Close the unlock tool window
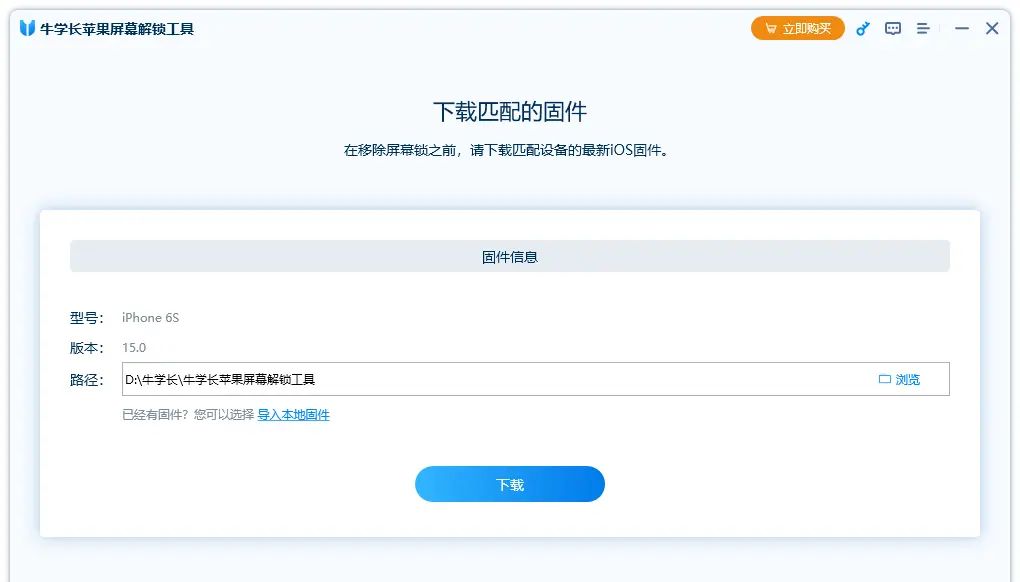The height and width of the screenshot is (582, 1020). click(x=991, y=28)
